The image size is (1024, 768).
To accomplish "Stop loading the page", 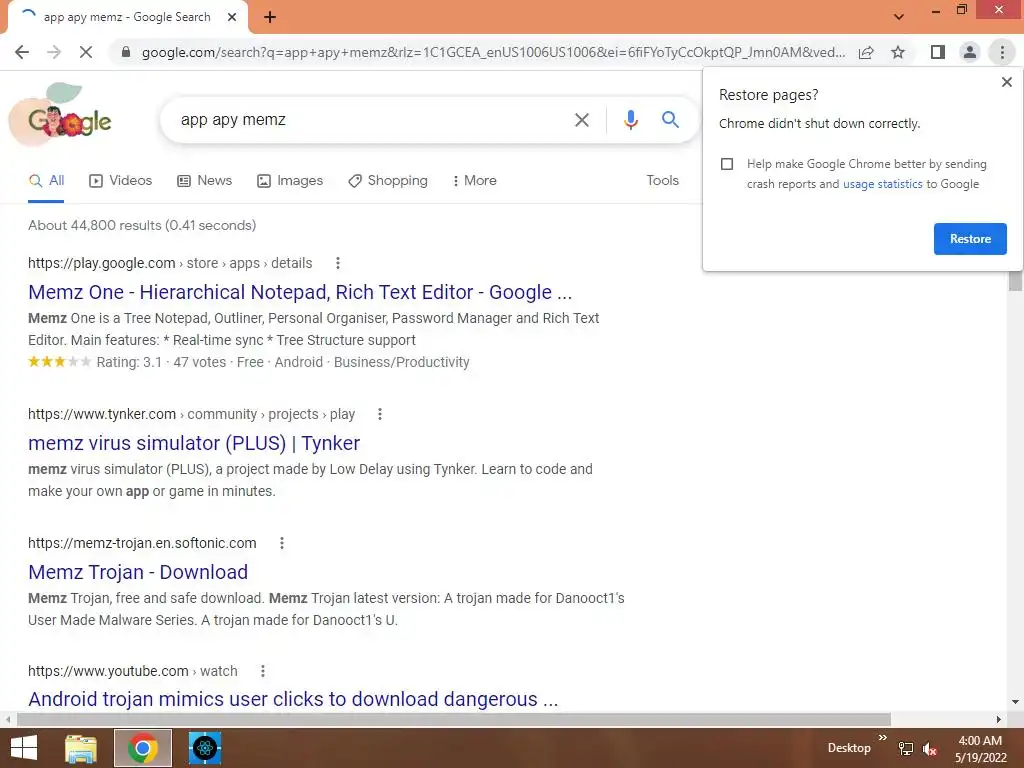I will pyautogui.click(x=86, y=52).
